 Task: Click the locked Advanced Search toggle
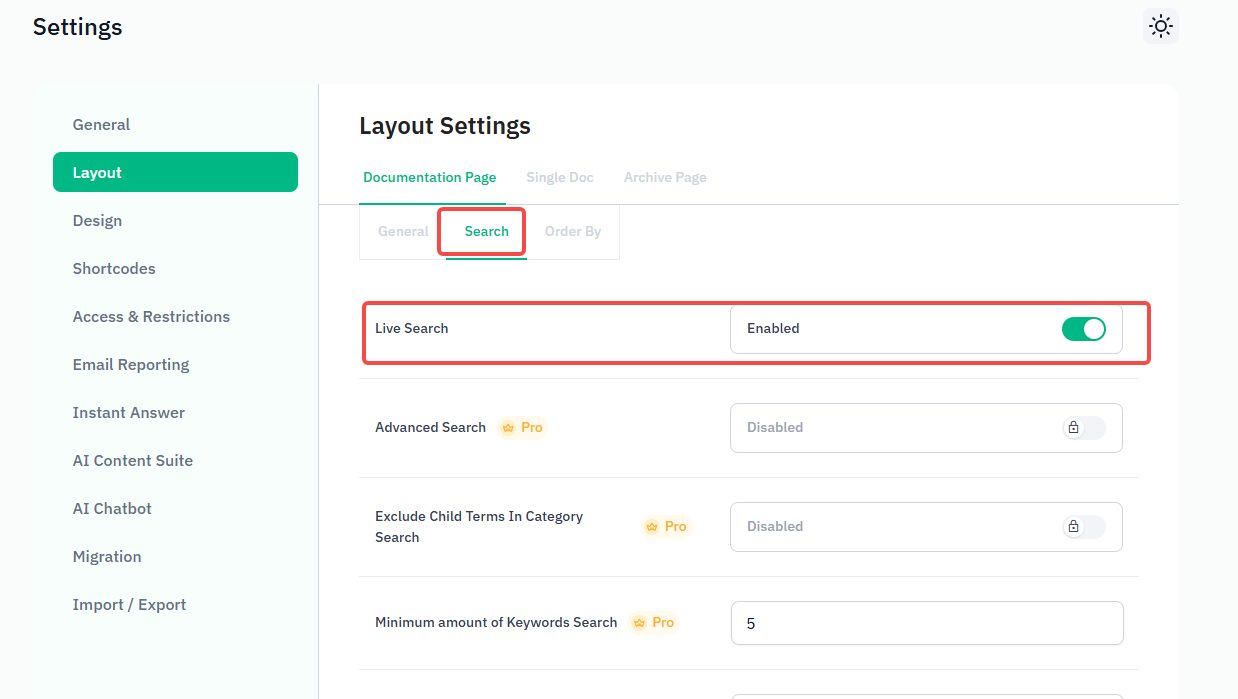pos(1083,428)
